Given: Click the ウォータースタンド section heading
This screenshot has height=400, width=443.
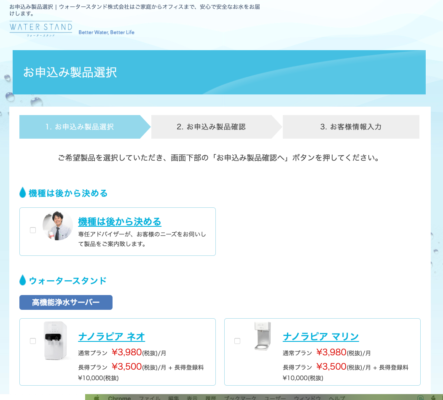Looking at the screenshot, I should tap(68, 281).
